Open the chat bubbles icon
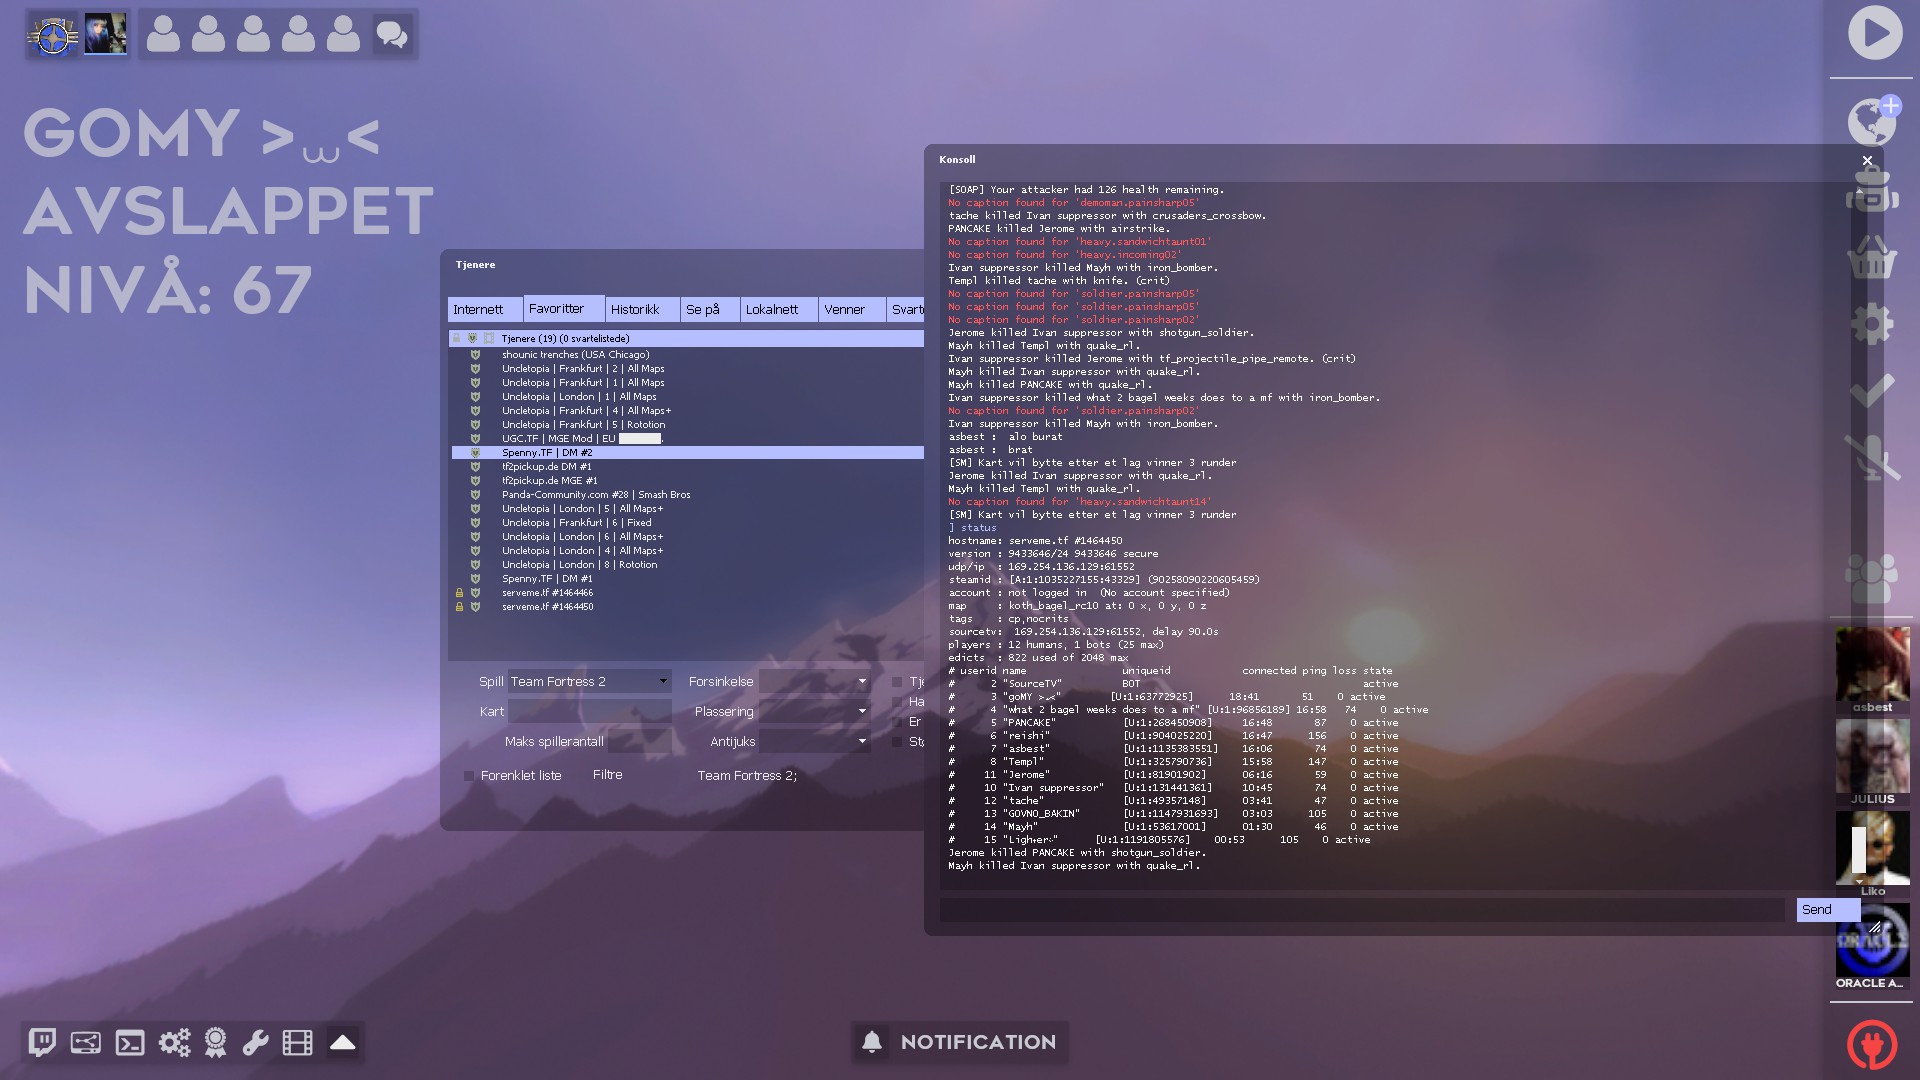This screenshot has width=1920, height=1080. tap(391, 35)
